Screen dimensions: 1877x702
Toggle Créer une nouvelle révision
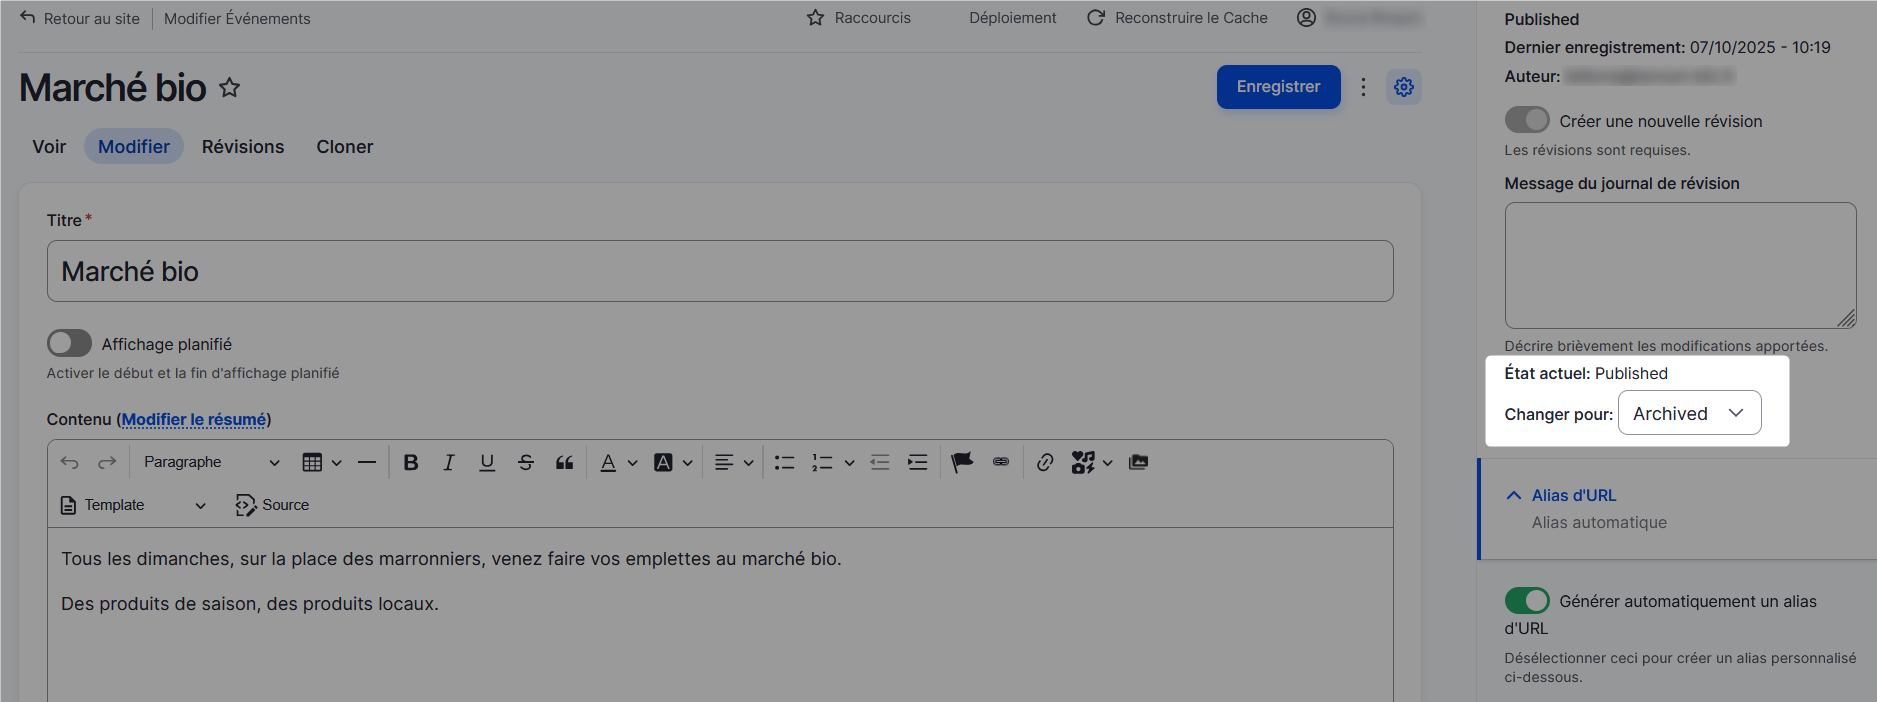coord(1526,120)
